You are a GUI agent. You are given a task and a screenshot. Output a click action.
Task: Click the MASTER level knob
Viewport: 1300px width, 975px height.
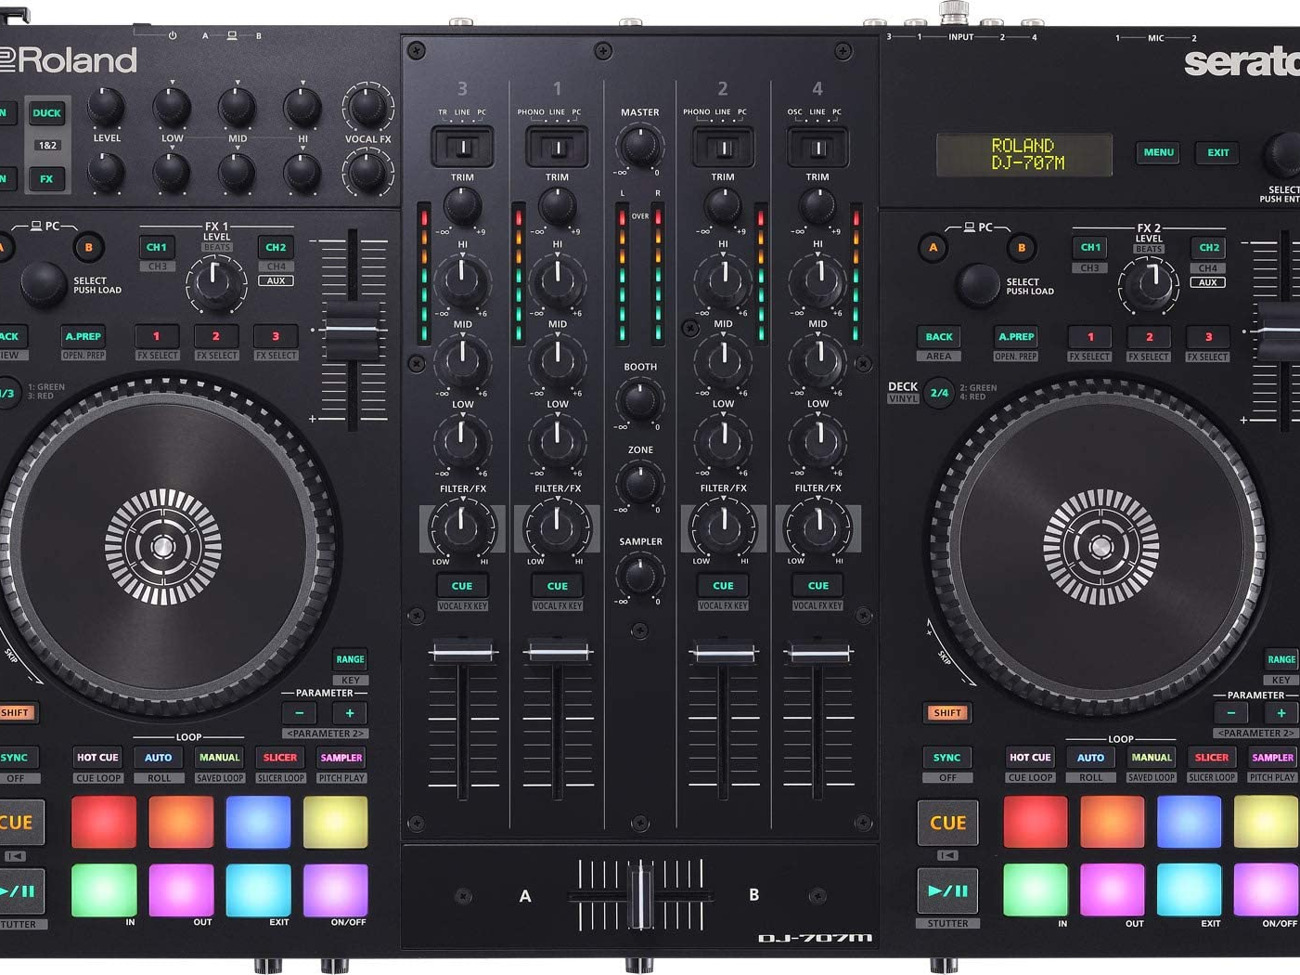tap(639, 146)
